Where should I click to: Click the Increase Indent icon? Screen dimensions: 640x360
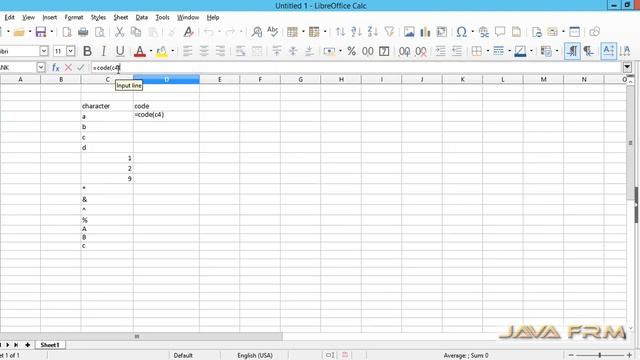point(440,51)
